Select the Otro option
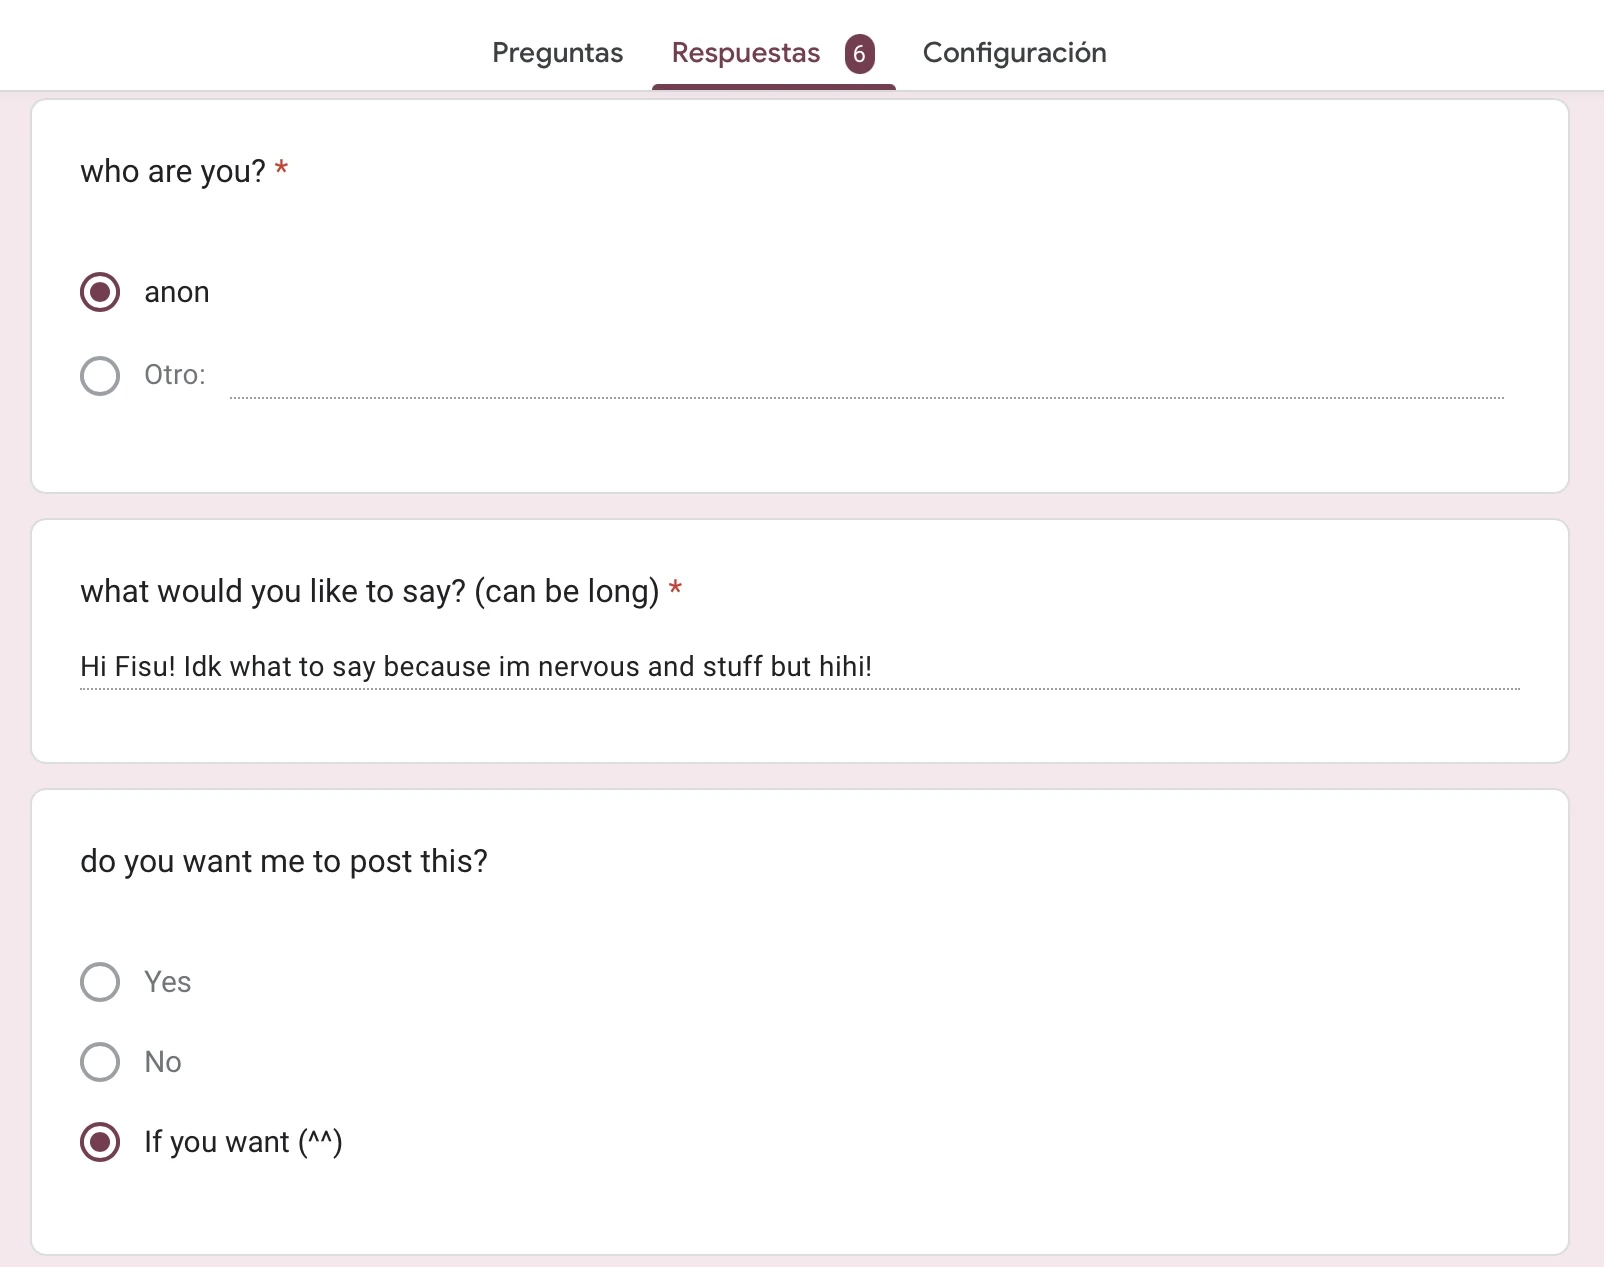The height and width of the screenshot is (1267, 1604). [99, 376]
